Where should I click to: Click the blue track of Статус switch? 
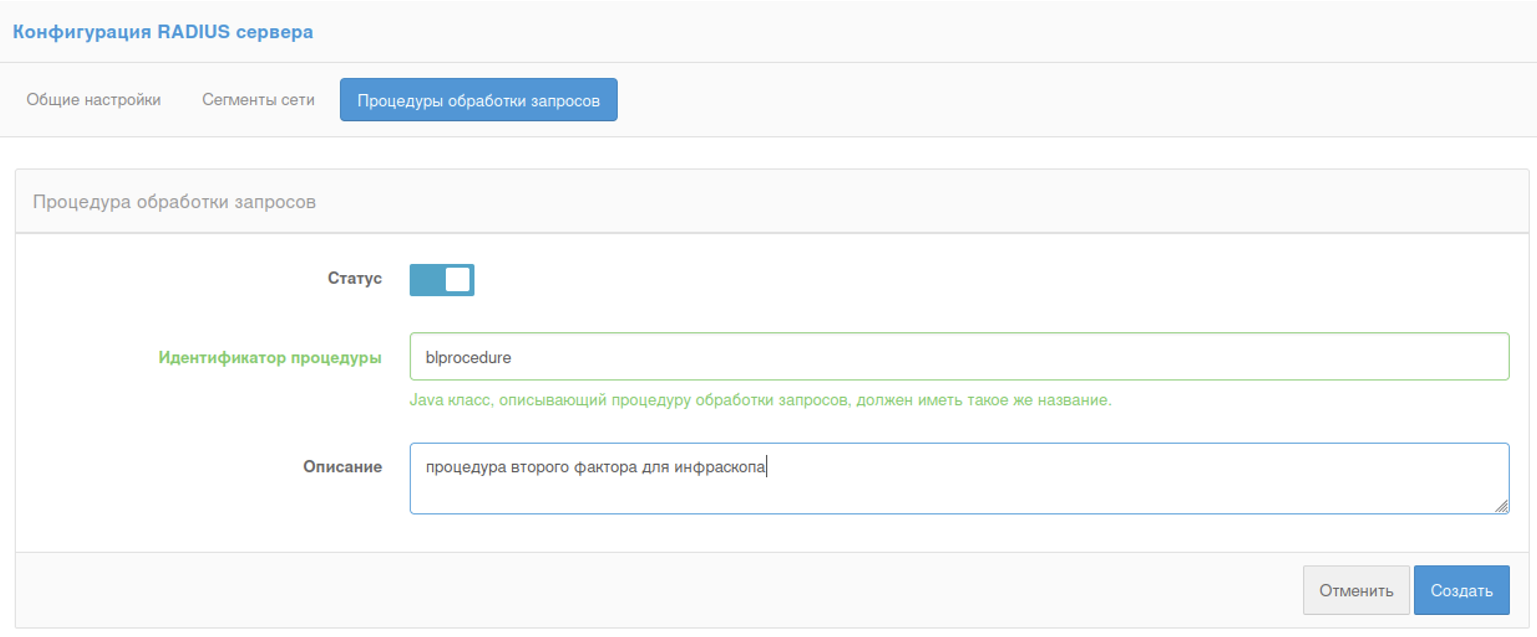point(426,280)
